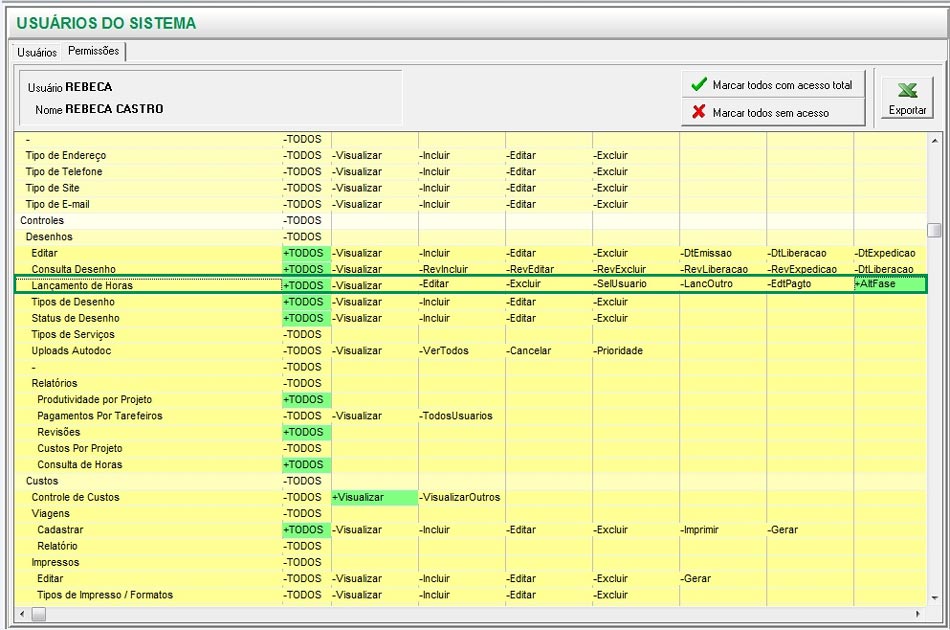This screenshot has width=950, height=630.
Task: Toggle -VisualizarOutros for Controle de Custos
Action: pos(460,497)
